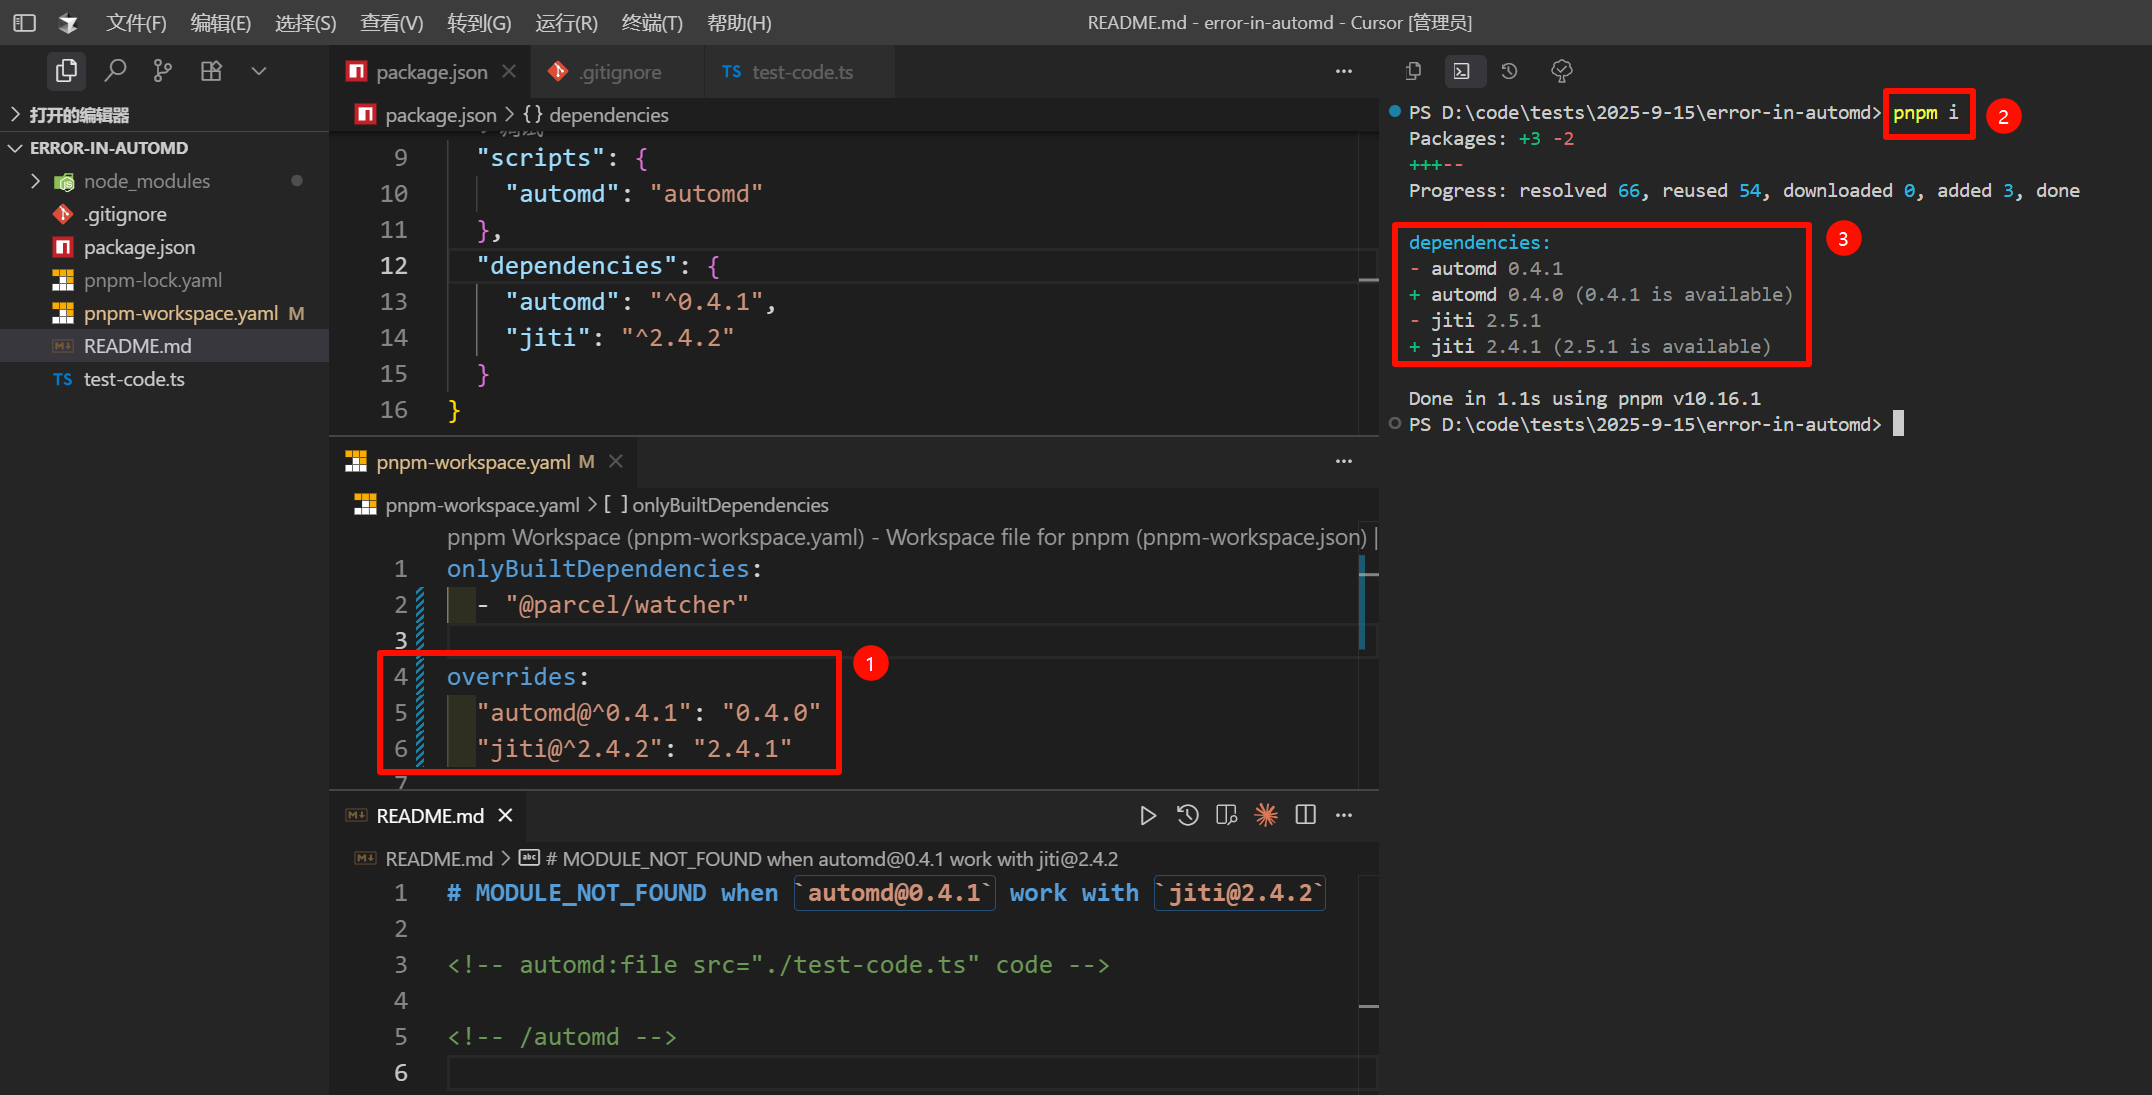Screen dimensions: 2152x1095
Task: Click pnpm-workspace.yaml breadcrumb segment
Action: pyautogui.click(x=468, y=505)
